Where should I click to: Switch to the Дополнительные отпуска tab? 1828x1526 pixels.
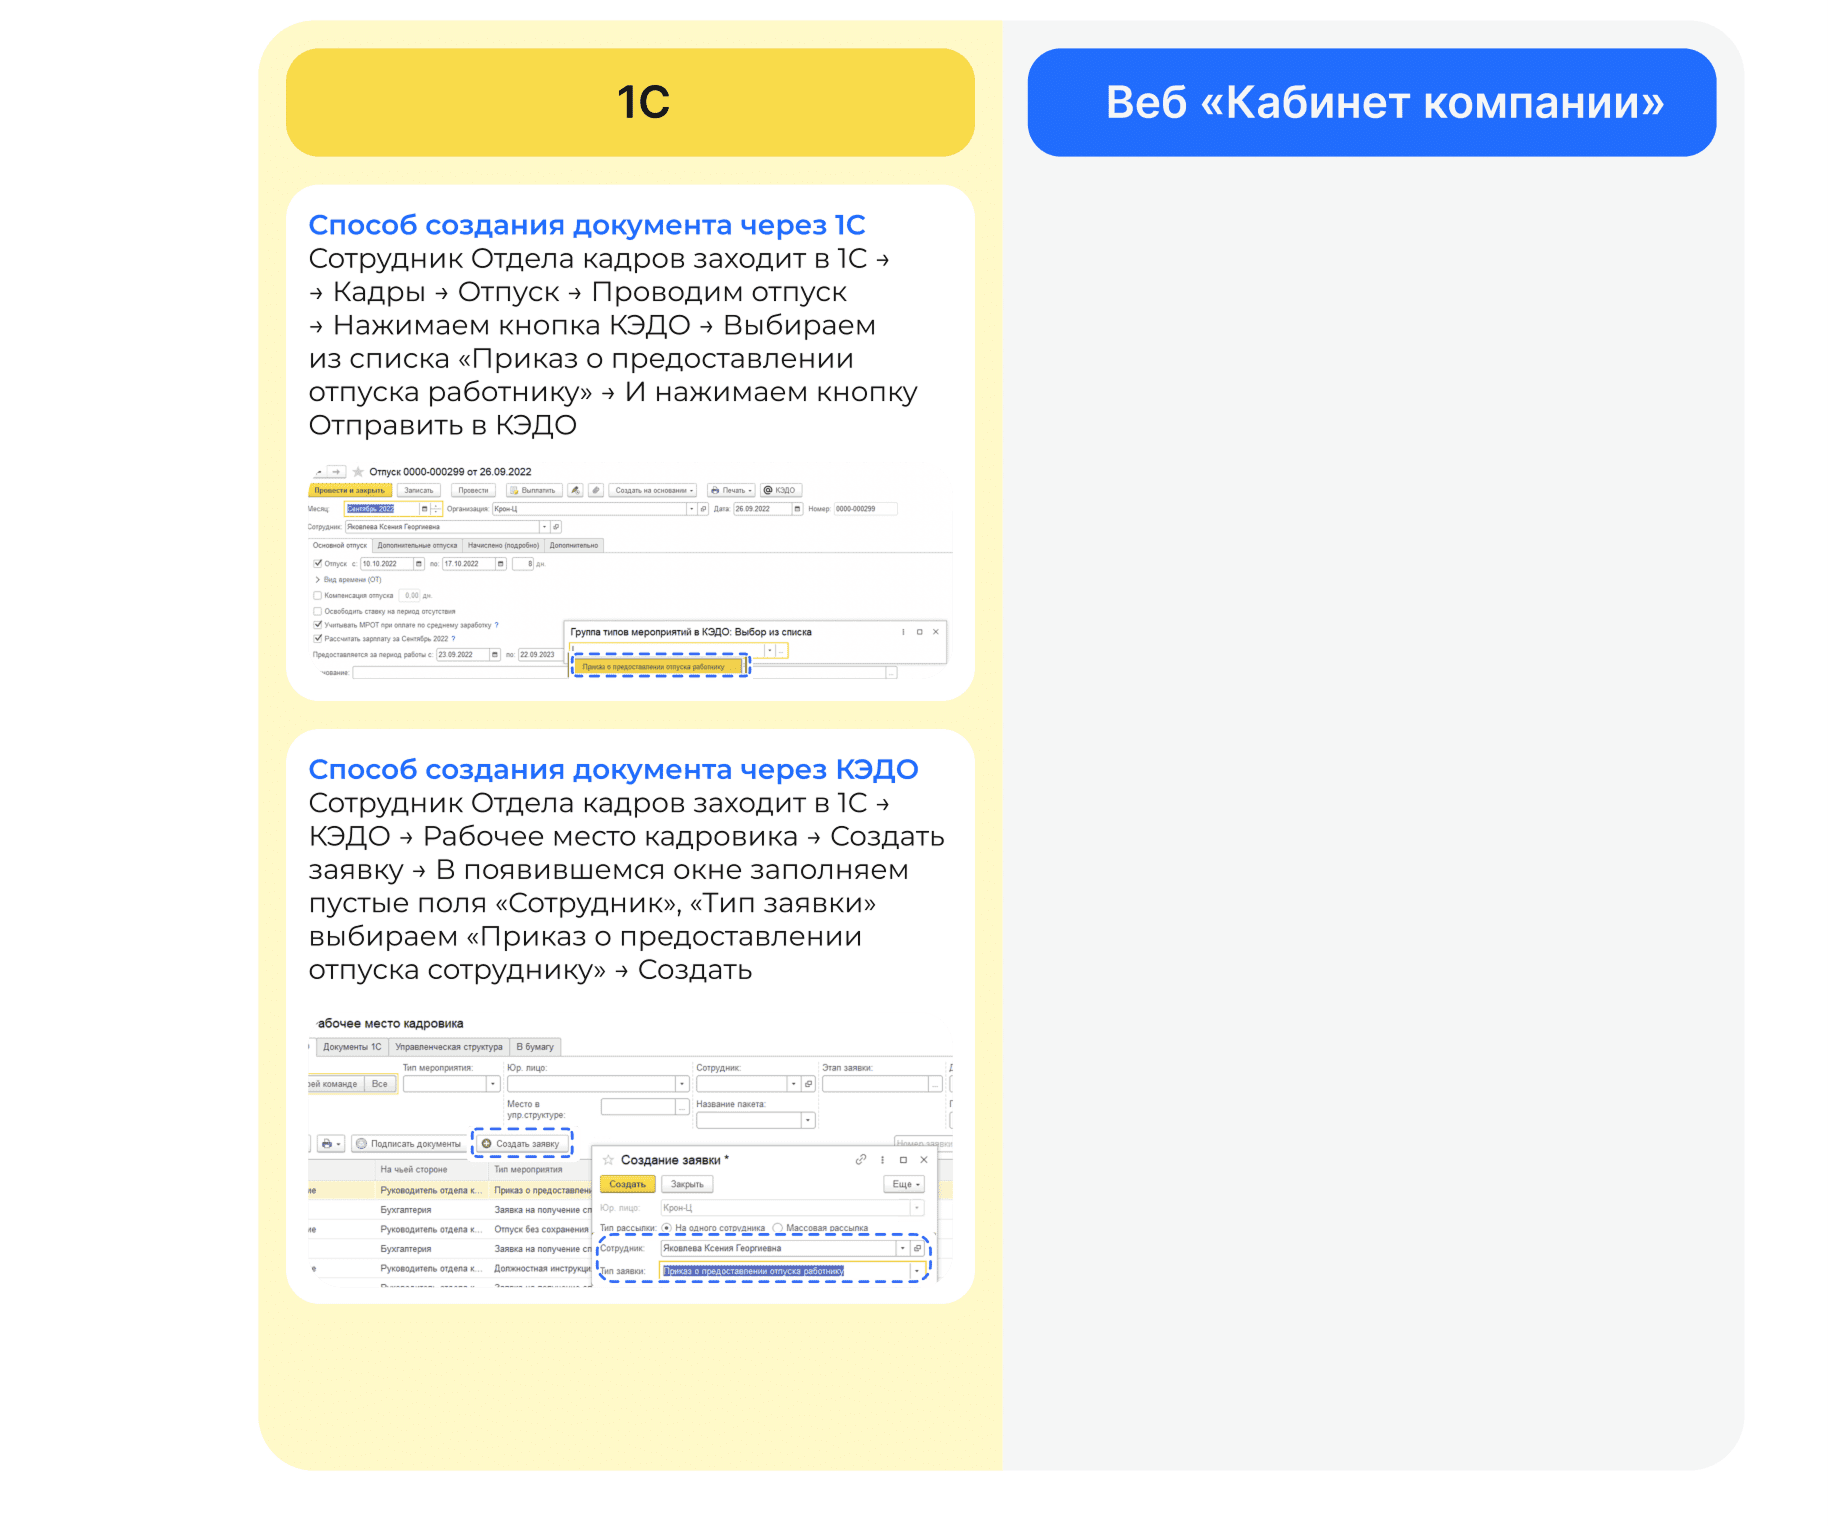tap(417, 546)
